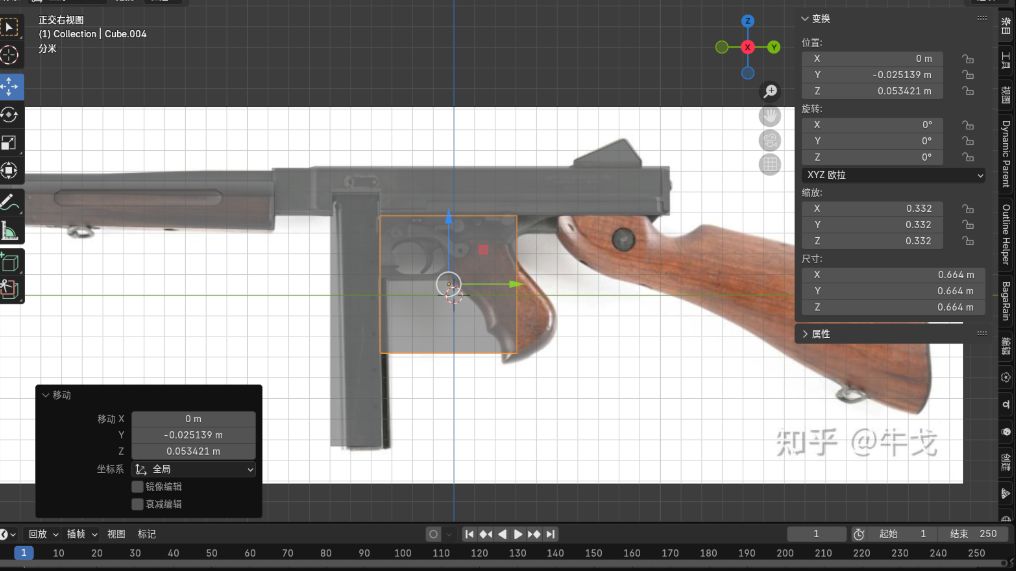Select the Rotate tool
Image resolution: width=1016 pixels, height=571 pixels.
[10, 115]
